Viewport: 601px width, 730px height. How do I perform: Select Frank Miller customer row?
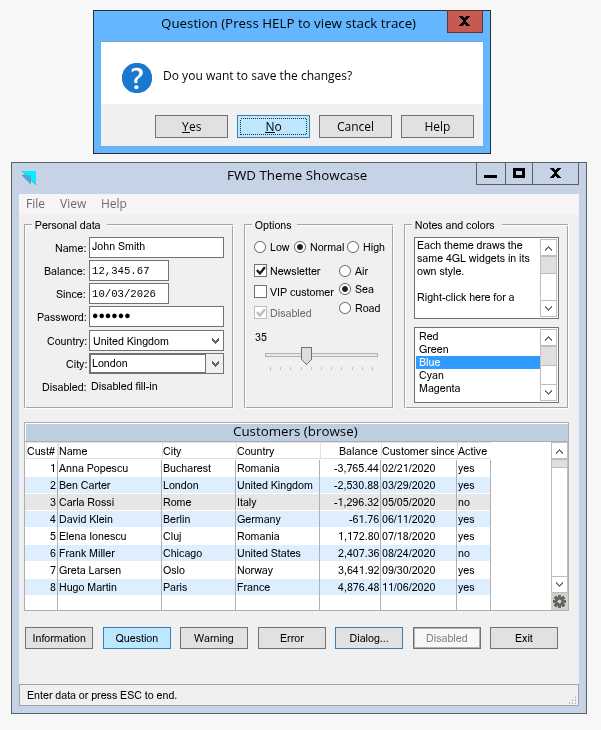257,553
